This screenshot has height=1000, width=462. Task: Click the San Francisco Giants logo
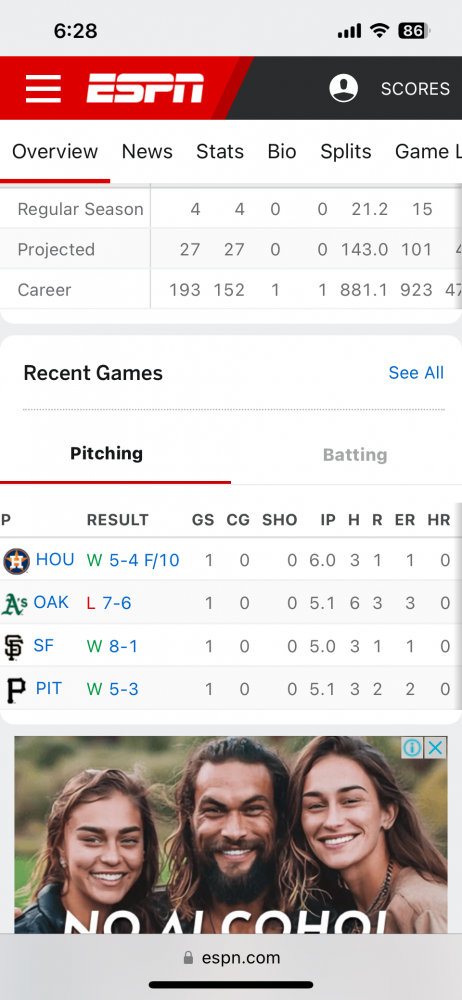point(13,647)
